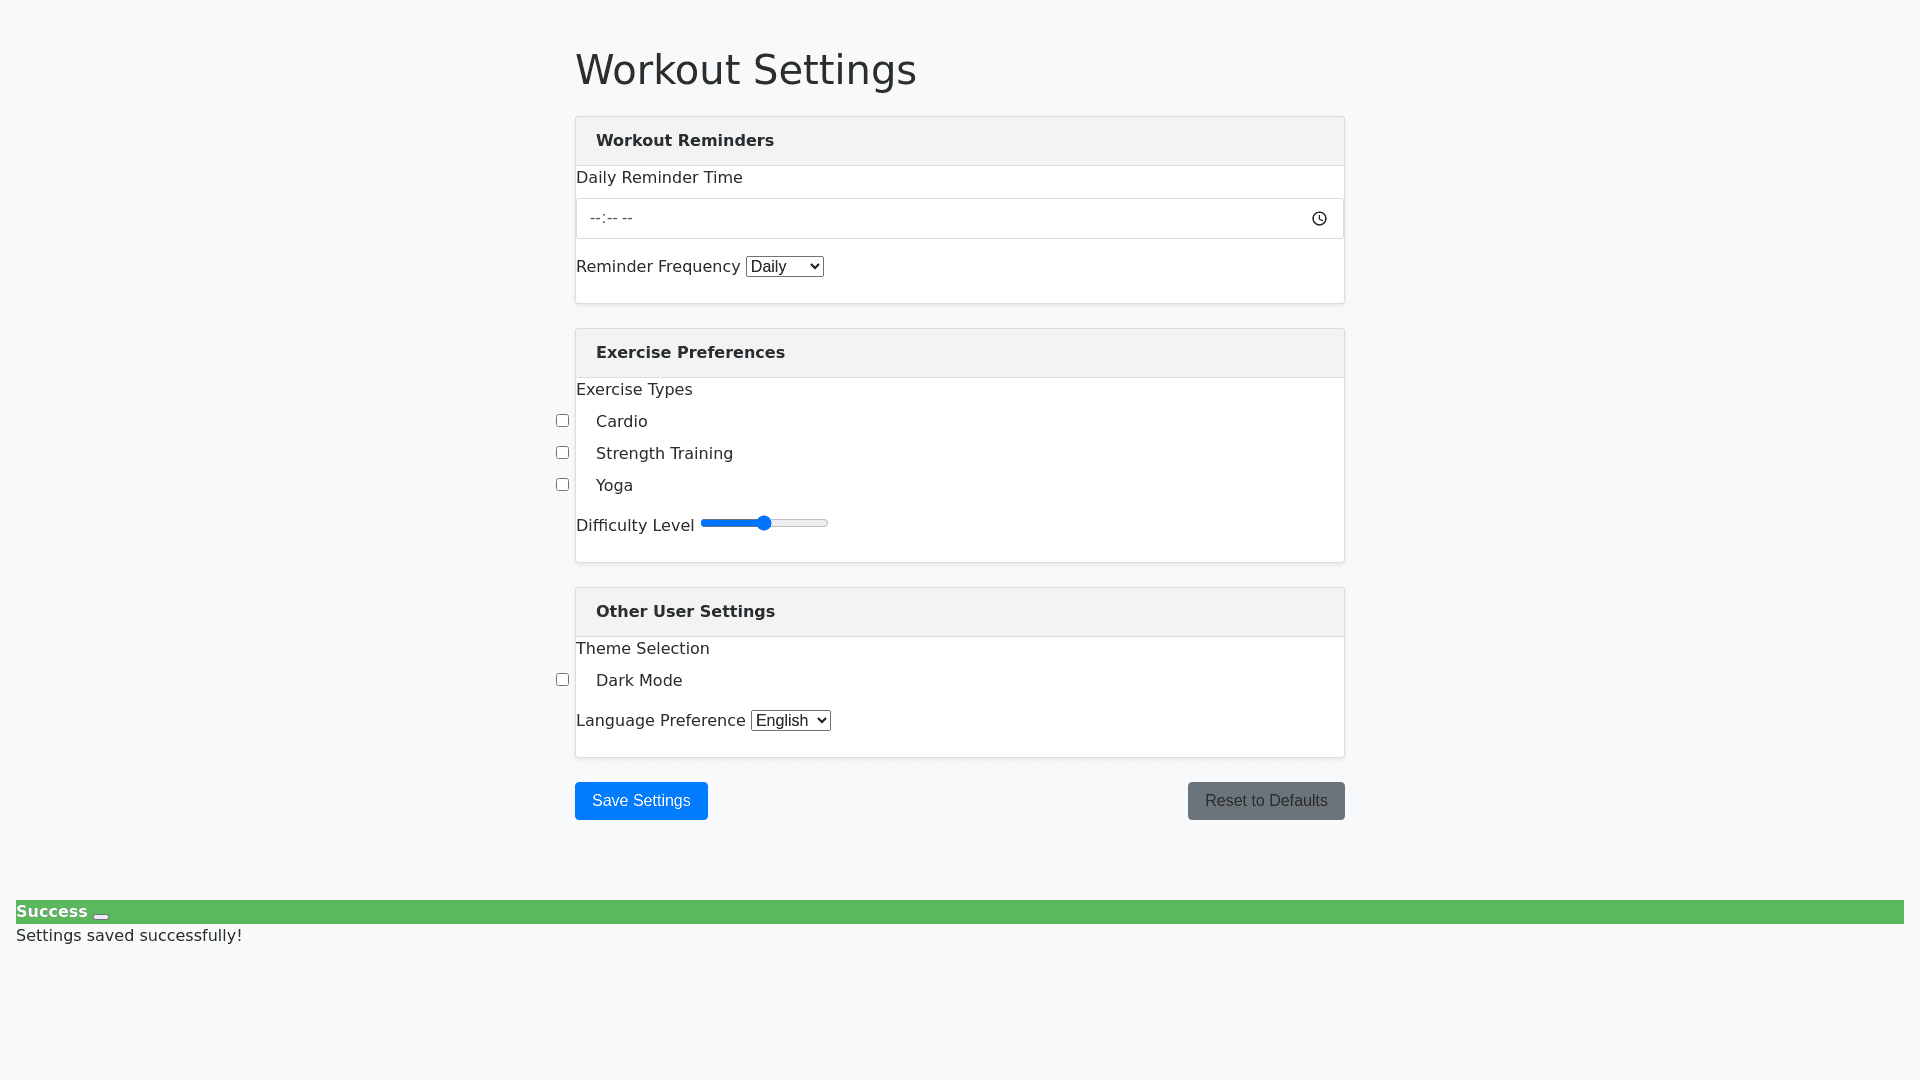Enable the Cardio checkbox
The image size is (1920, 1080).
point(562,421)
